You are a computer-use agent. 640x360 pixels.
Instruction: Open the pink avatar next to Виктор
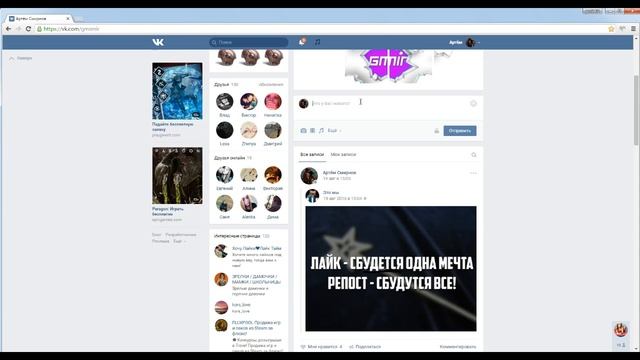273,102
